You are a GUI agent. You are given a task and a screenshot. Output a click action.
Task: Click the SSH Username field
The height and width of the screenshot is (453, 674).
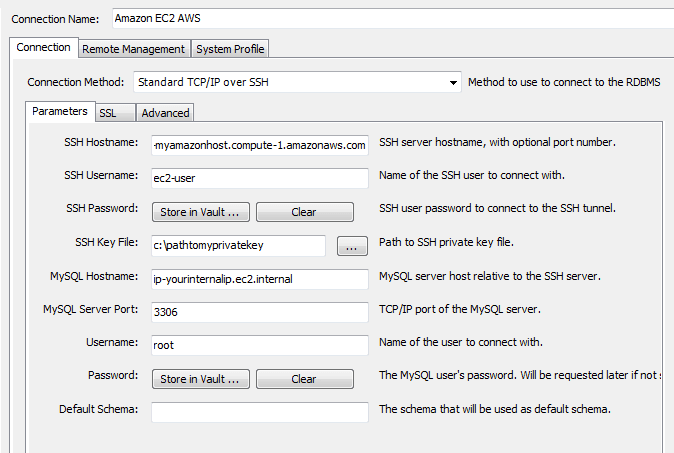point(260,178)
